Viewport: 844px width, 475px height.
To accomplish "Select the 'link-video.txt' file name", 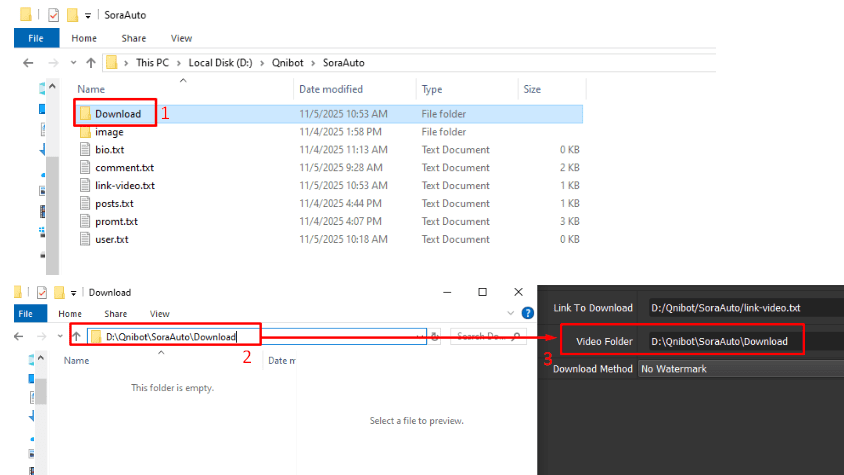I will [125, 185].
